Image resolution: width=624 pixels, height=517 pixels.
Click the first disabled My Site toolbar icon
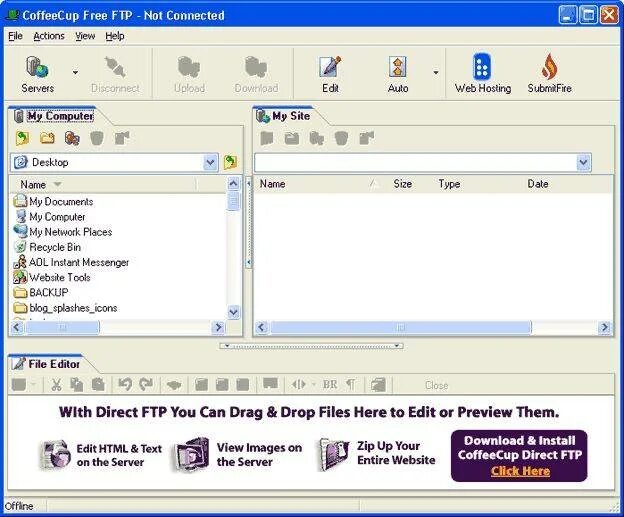pyautogui.click(x=267, y=138)
